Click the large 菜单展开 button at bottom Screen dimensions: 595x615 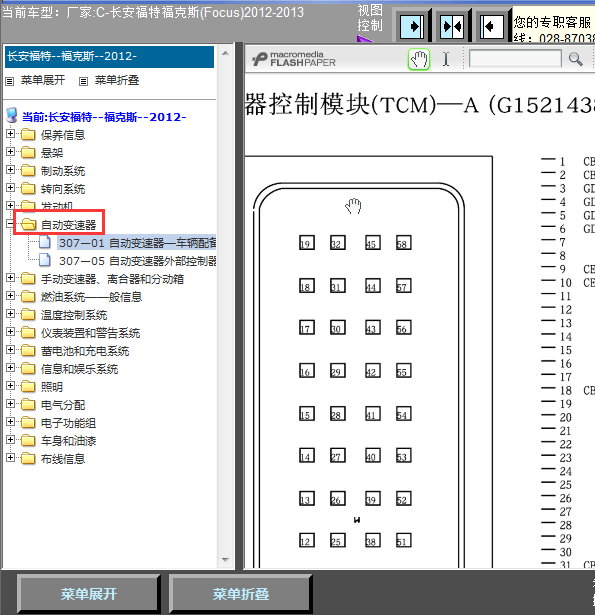click(x=89, y=594)
